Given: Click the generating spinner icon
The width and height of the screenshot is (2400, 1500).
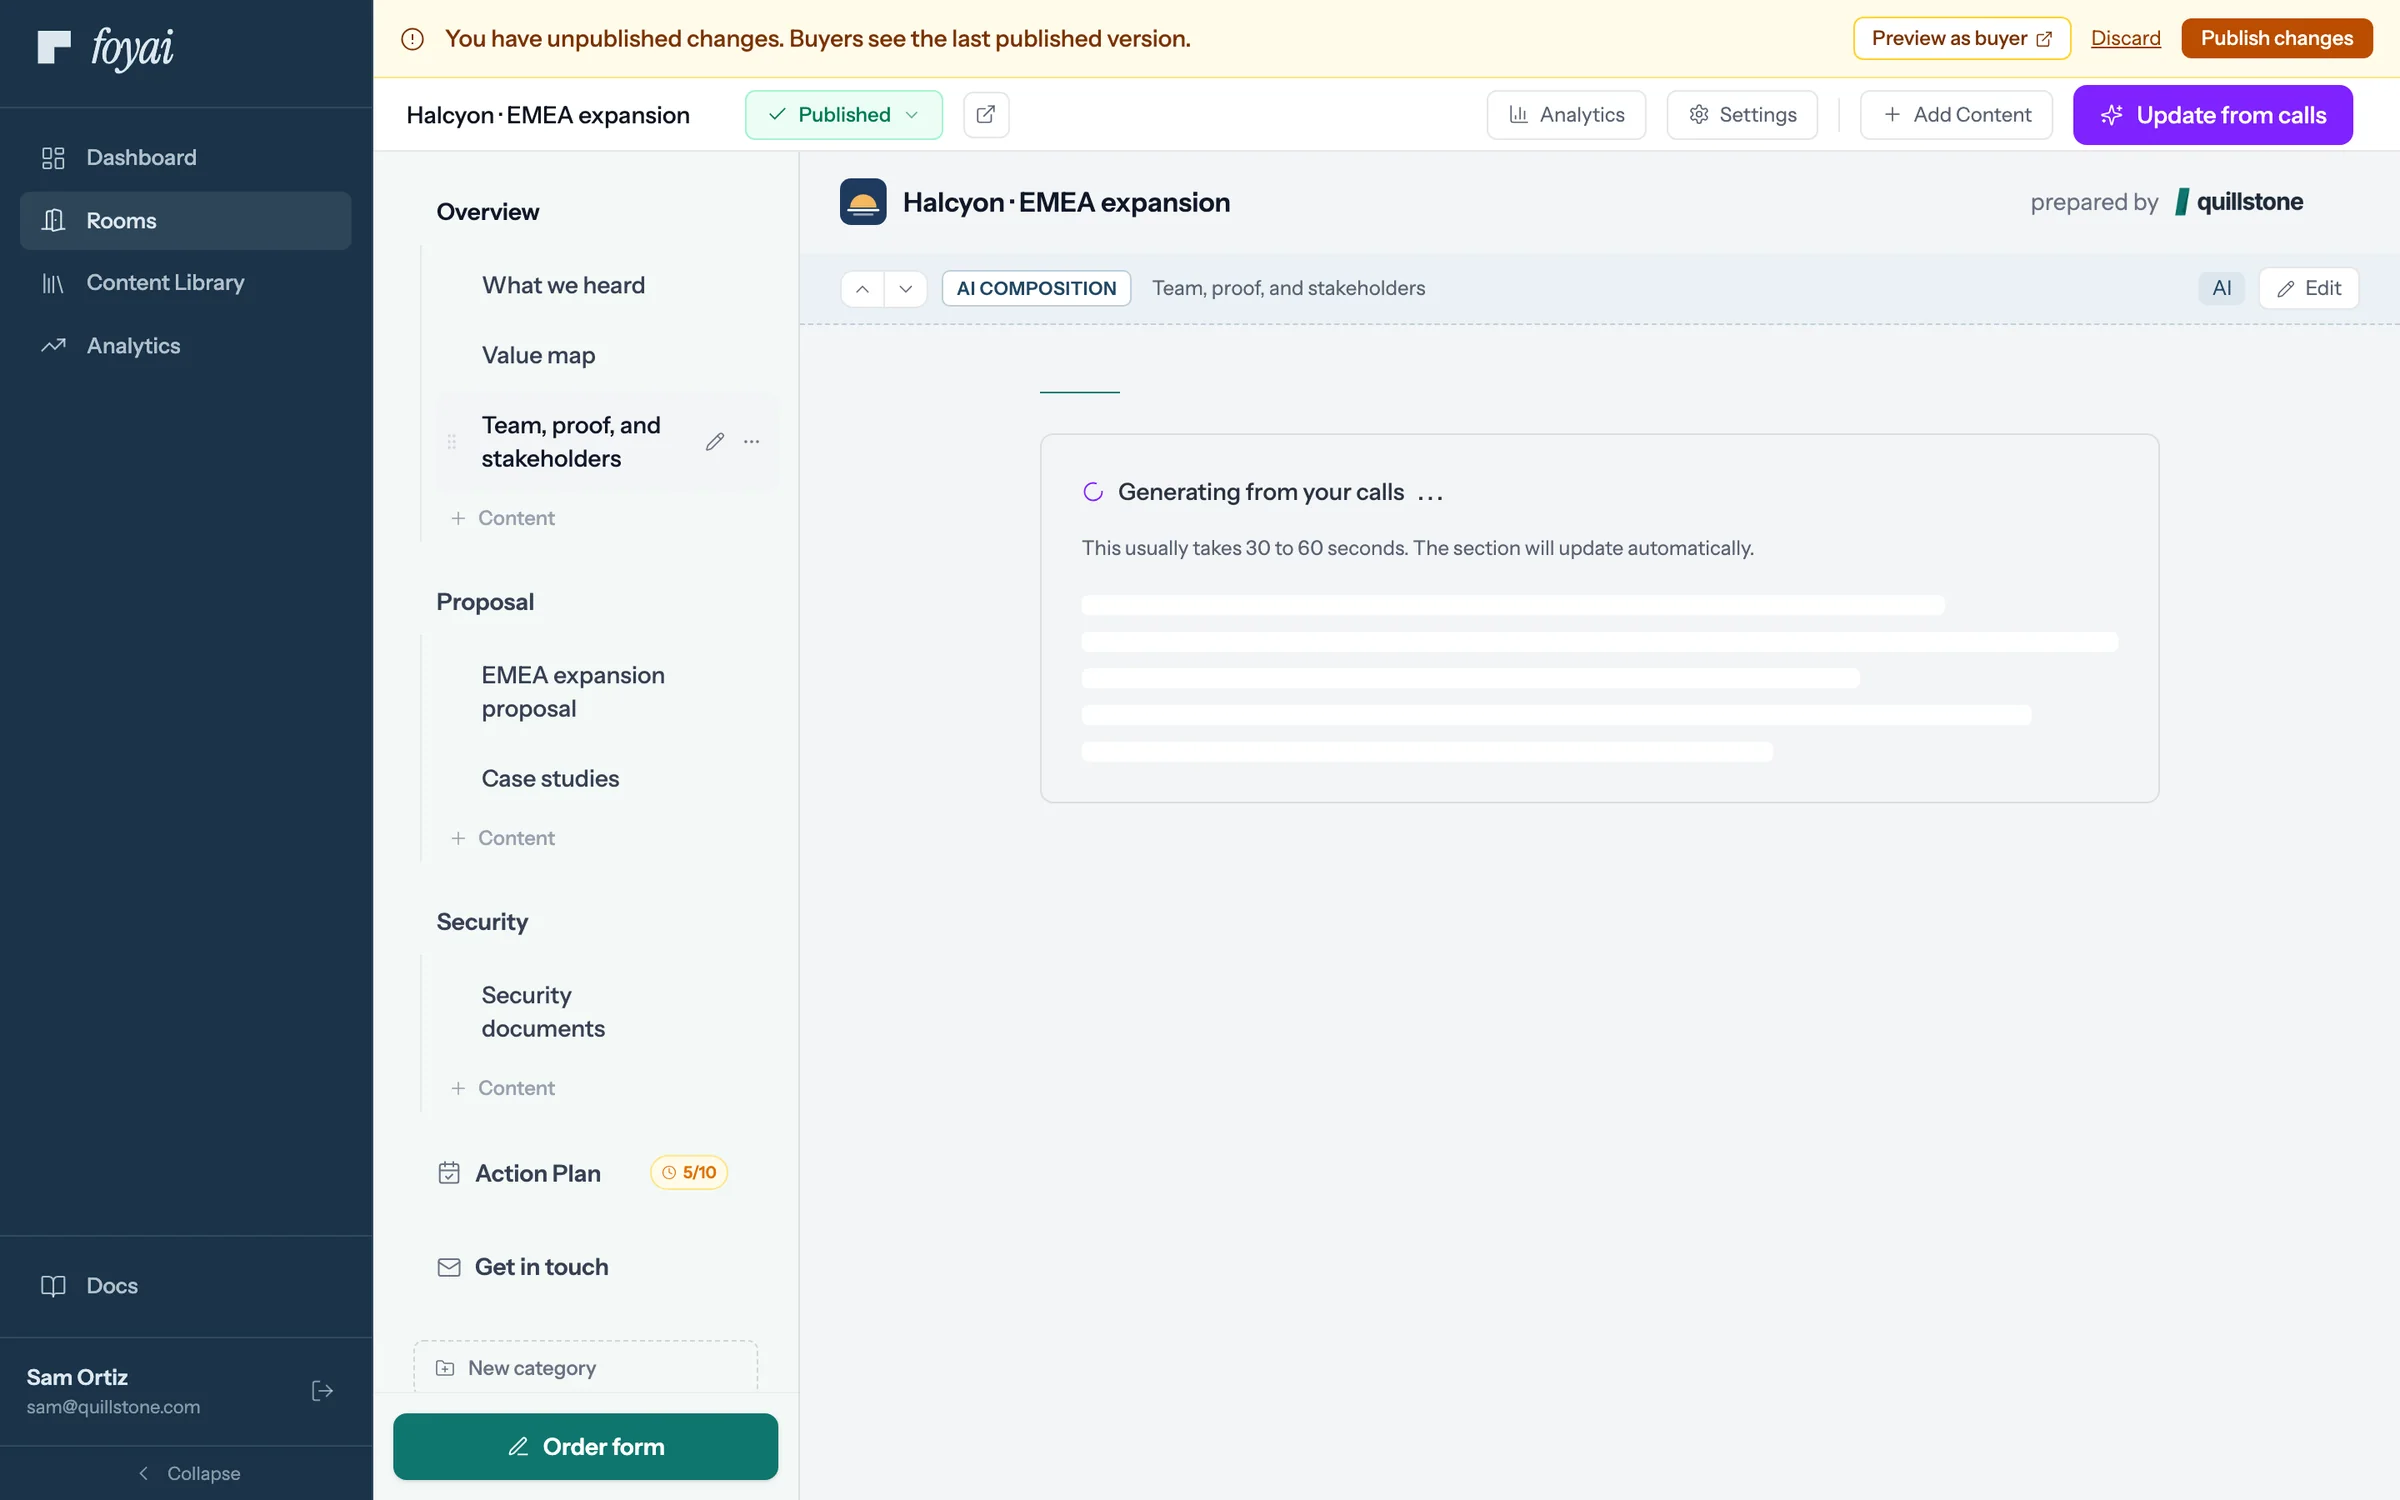Looking at the screenshot, I should click(1093, 492).
